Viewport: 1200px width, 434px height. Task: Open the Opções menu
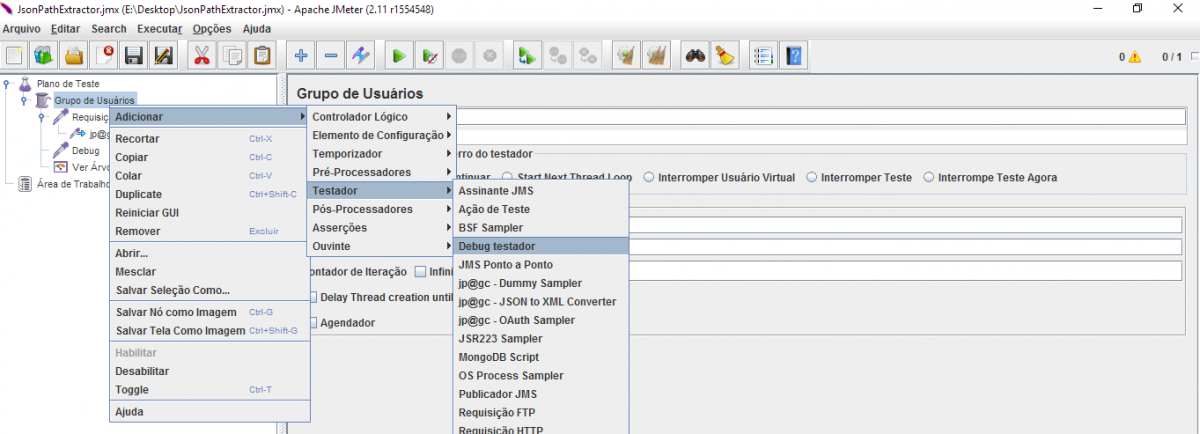pos(211,29)
